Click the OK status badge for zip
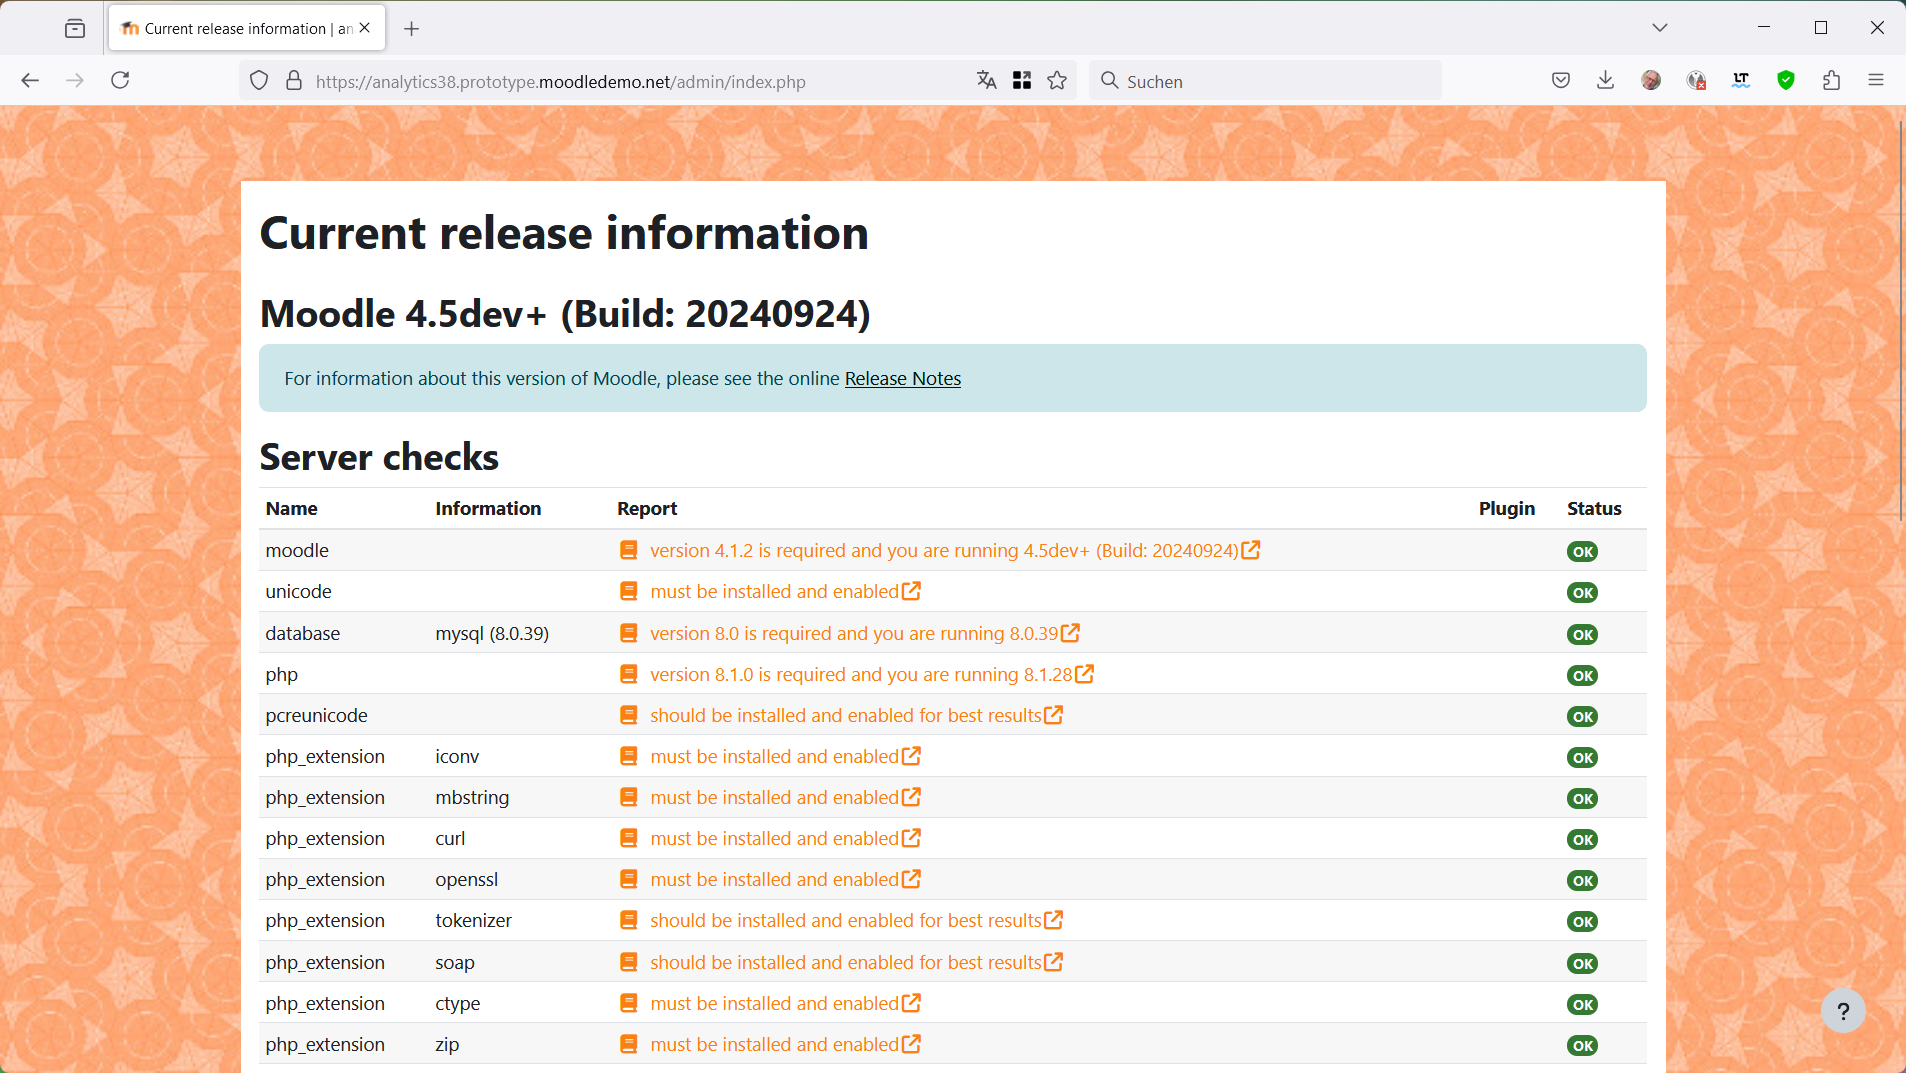This screenshot has height=1073, width=1906. pos(1582,1046)
